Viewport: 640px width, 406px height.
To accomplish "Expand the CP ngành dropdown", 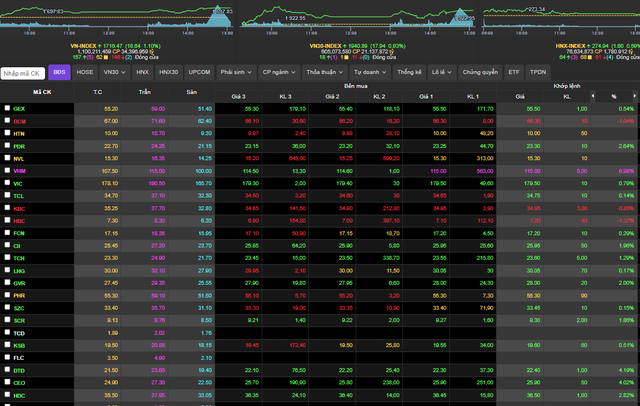I will [x=279, y=73].
